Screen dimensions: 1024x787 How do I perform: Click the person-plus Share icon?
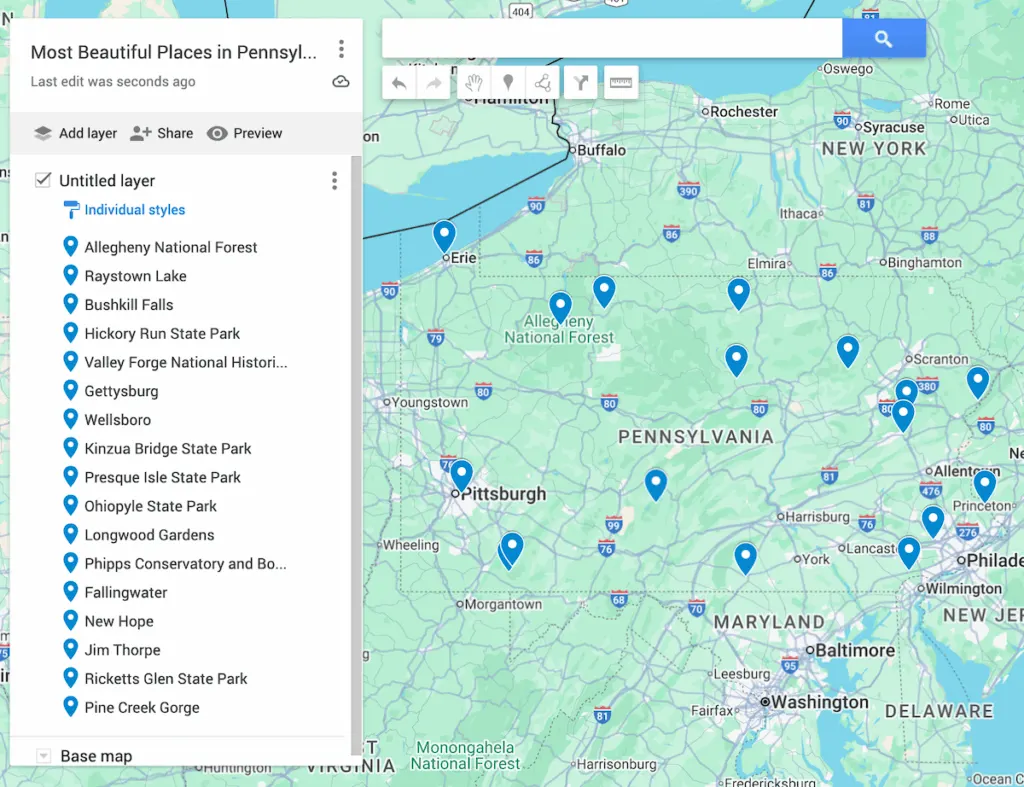point(140,133)
